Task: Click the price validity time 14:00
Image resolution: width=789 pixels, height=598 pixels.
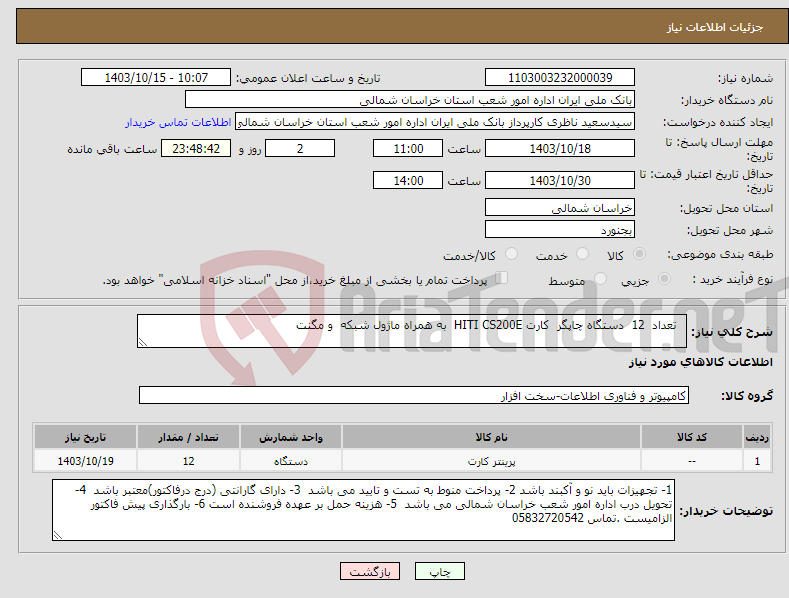Action: 408,180
